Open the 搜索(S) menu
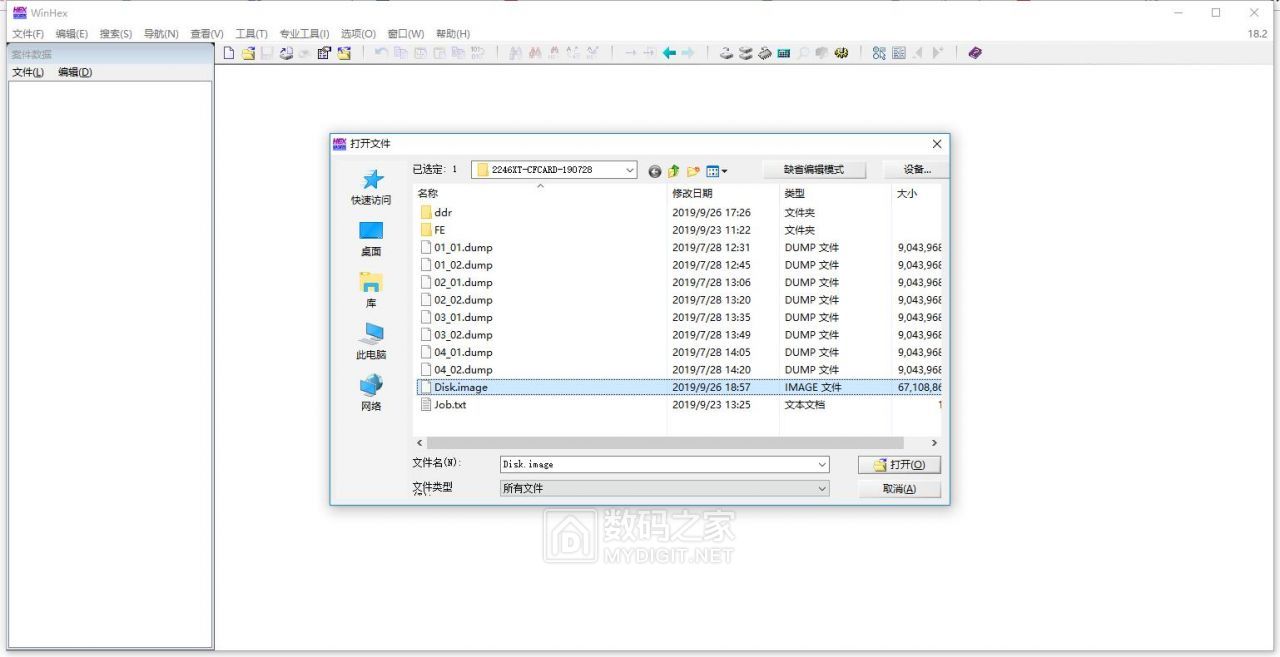1280x657 pixels. coord(115,34)
